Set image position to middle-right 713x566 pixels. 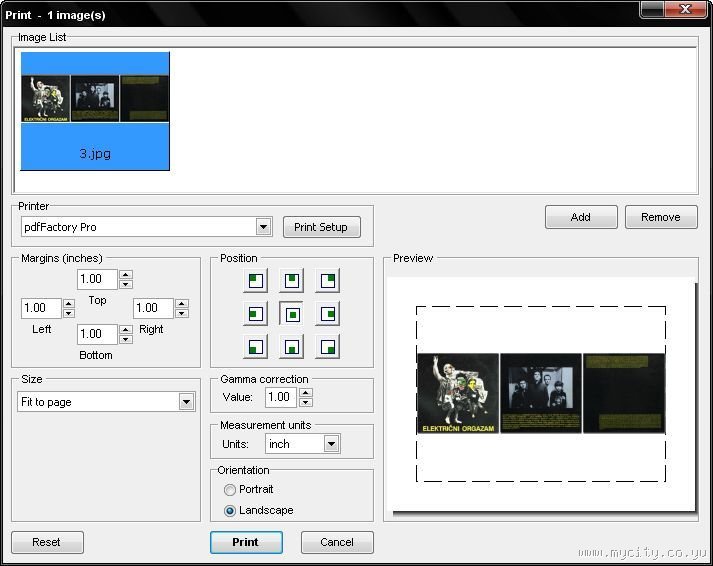click(327, 314)
